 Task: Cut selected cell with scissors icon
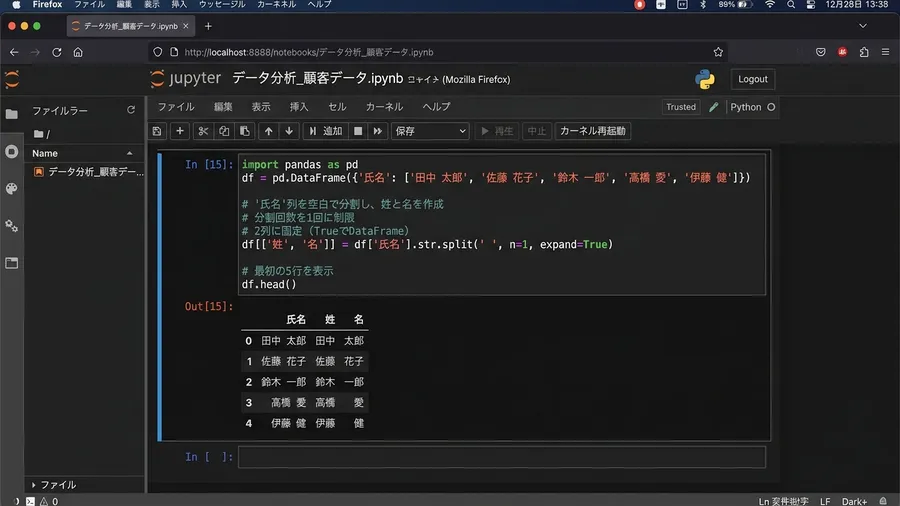pyautogui.click(x=203, y=131)
